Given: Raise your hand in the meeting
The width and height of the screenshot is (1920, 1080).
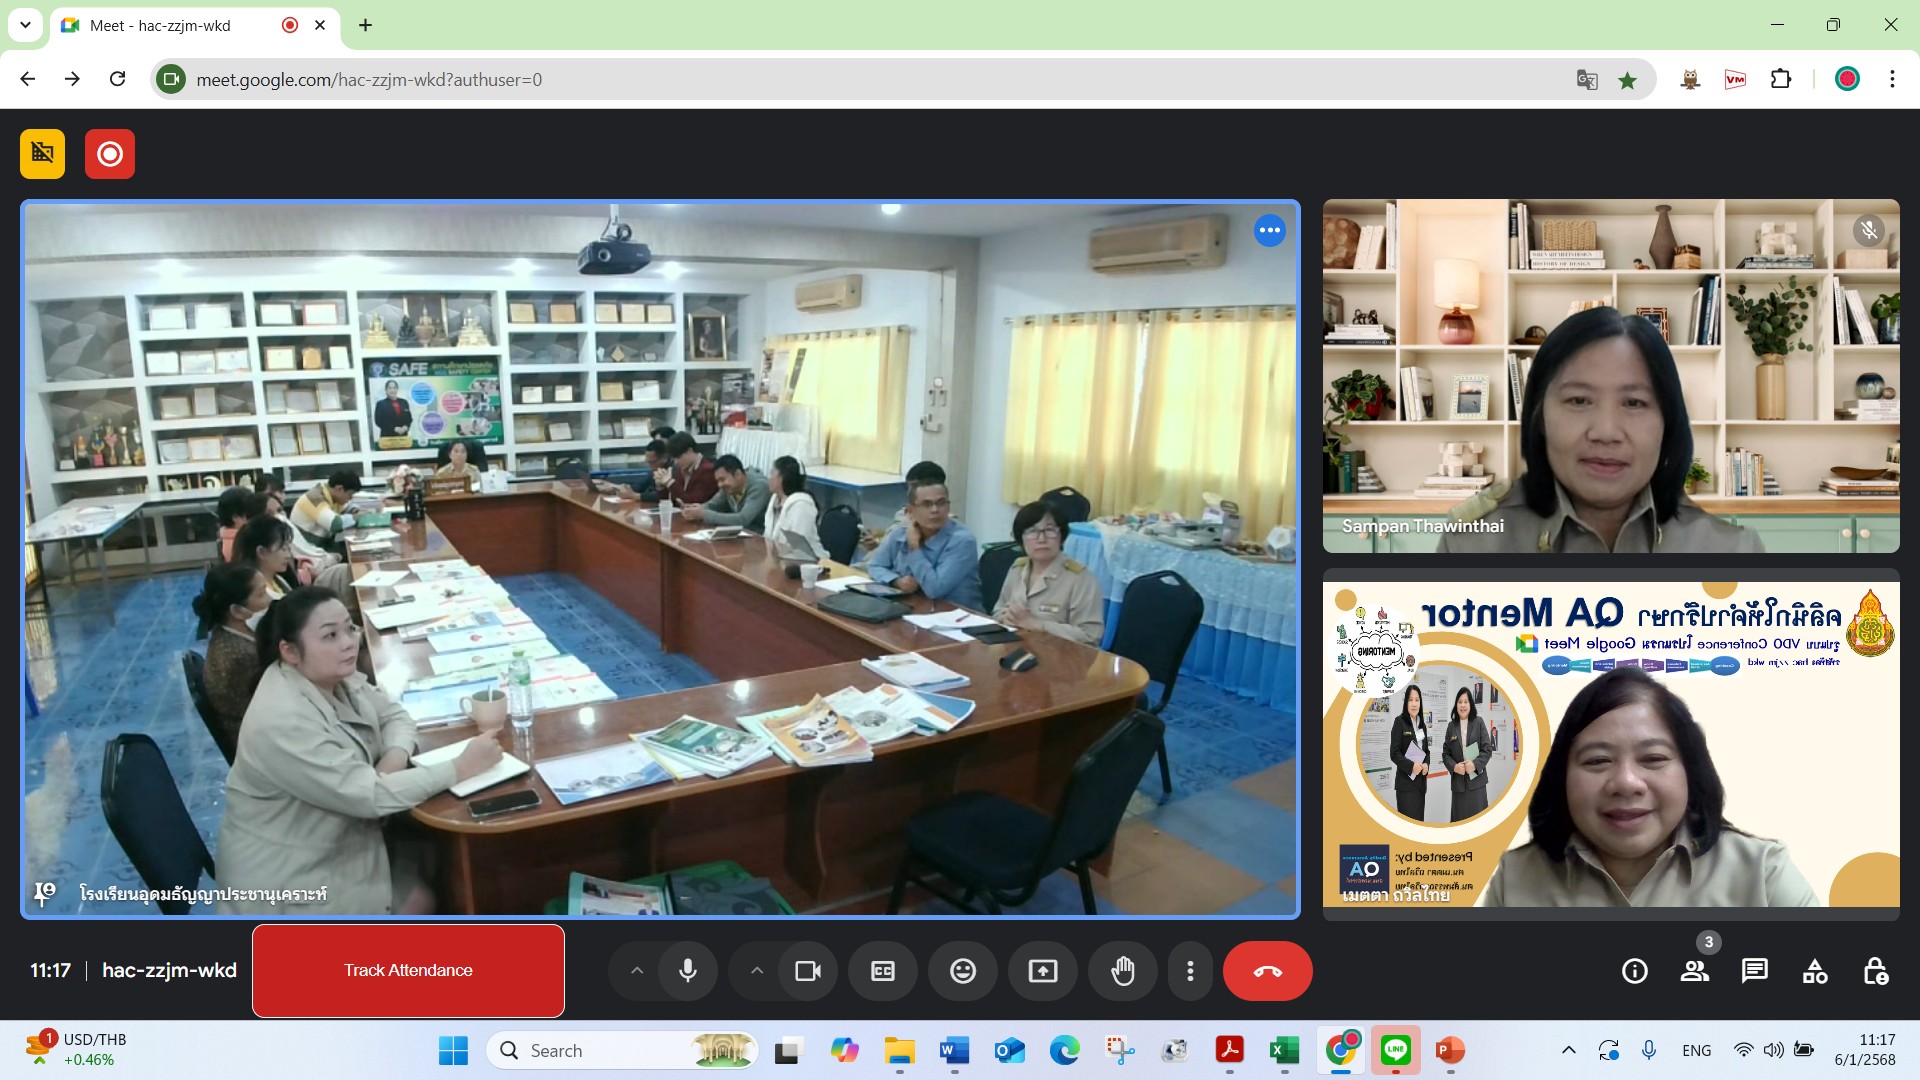Looking at the screenshot, I should [1123, 971].
